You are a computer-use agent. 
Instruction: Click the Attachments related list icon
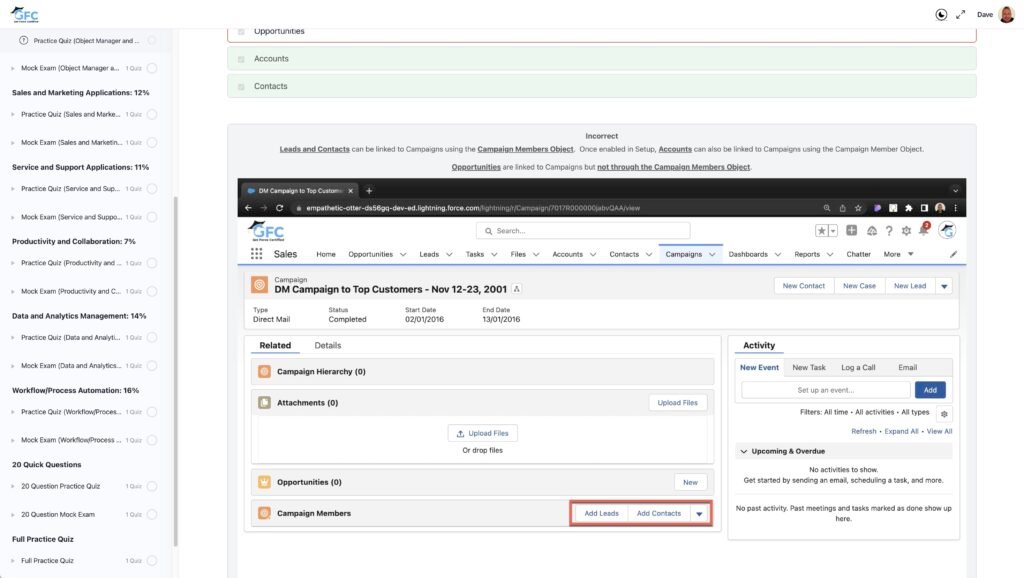pyautogui.click(x=264, y=403)
